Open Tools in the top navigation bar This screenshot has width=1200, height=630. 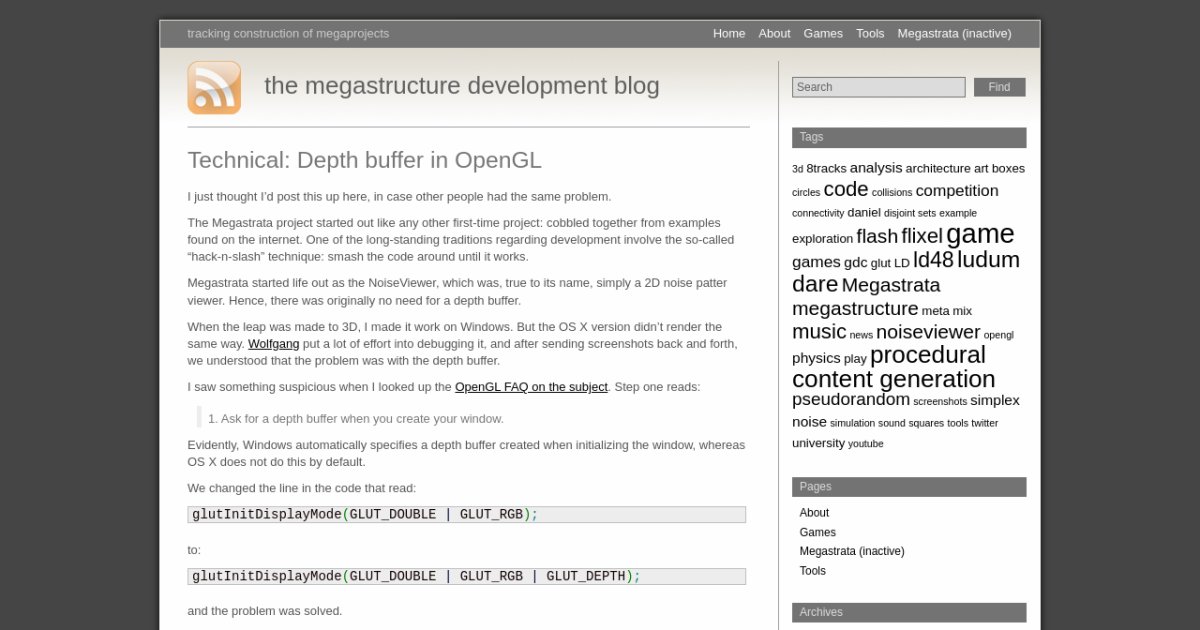point(869,33)
